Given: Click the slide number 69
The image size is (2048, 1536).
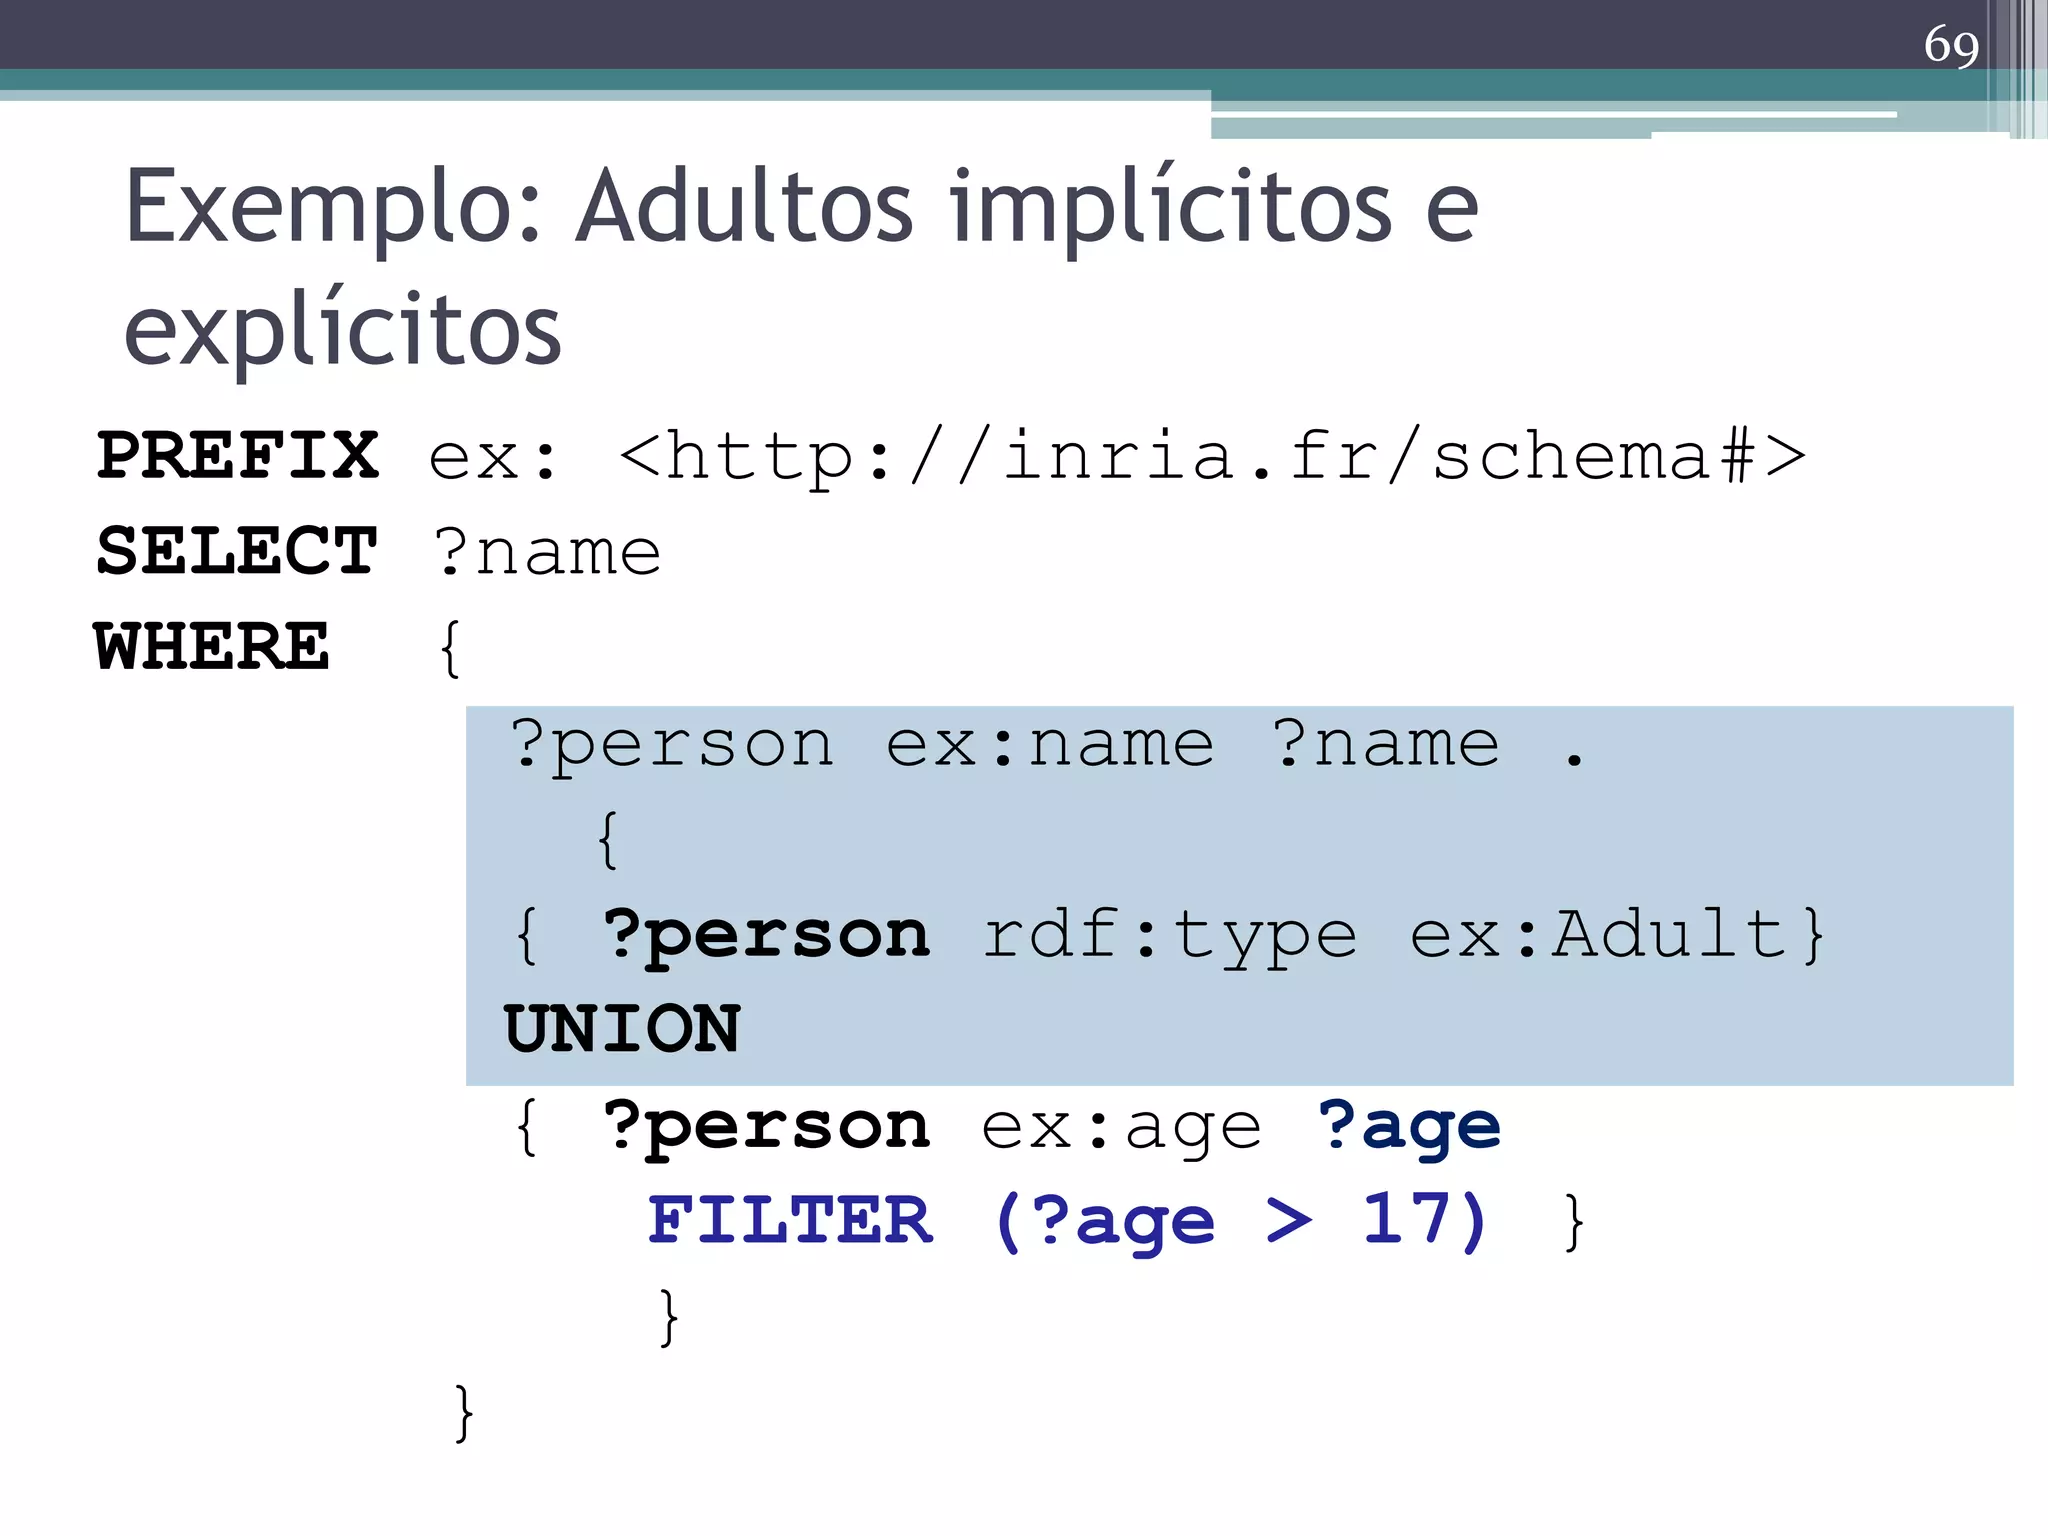Looking at the screenshot, I should 1951,46.
